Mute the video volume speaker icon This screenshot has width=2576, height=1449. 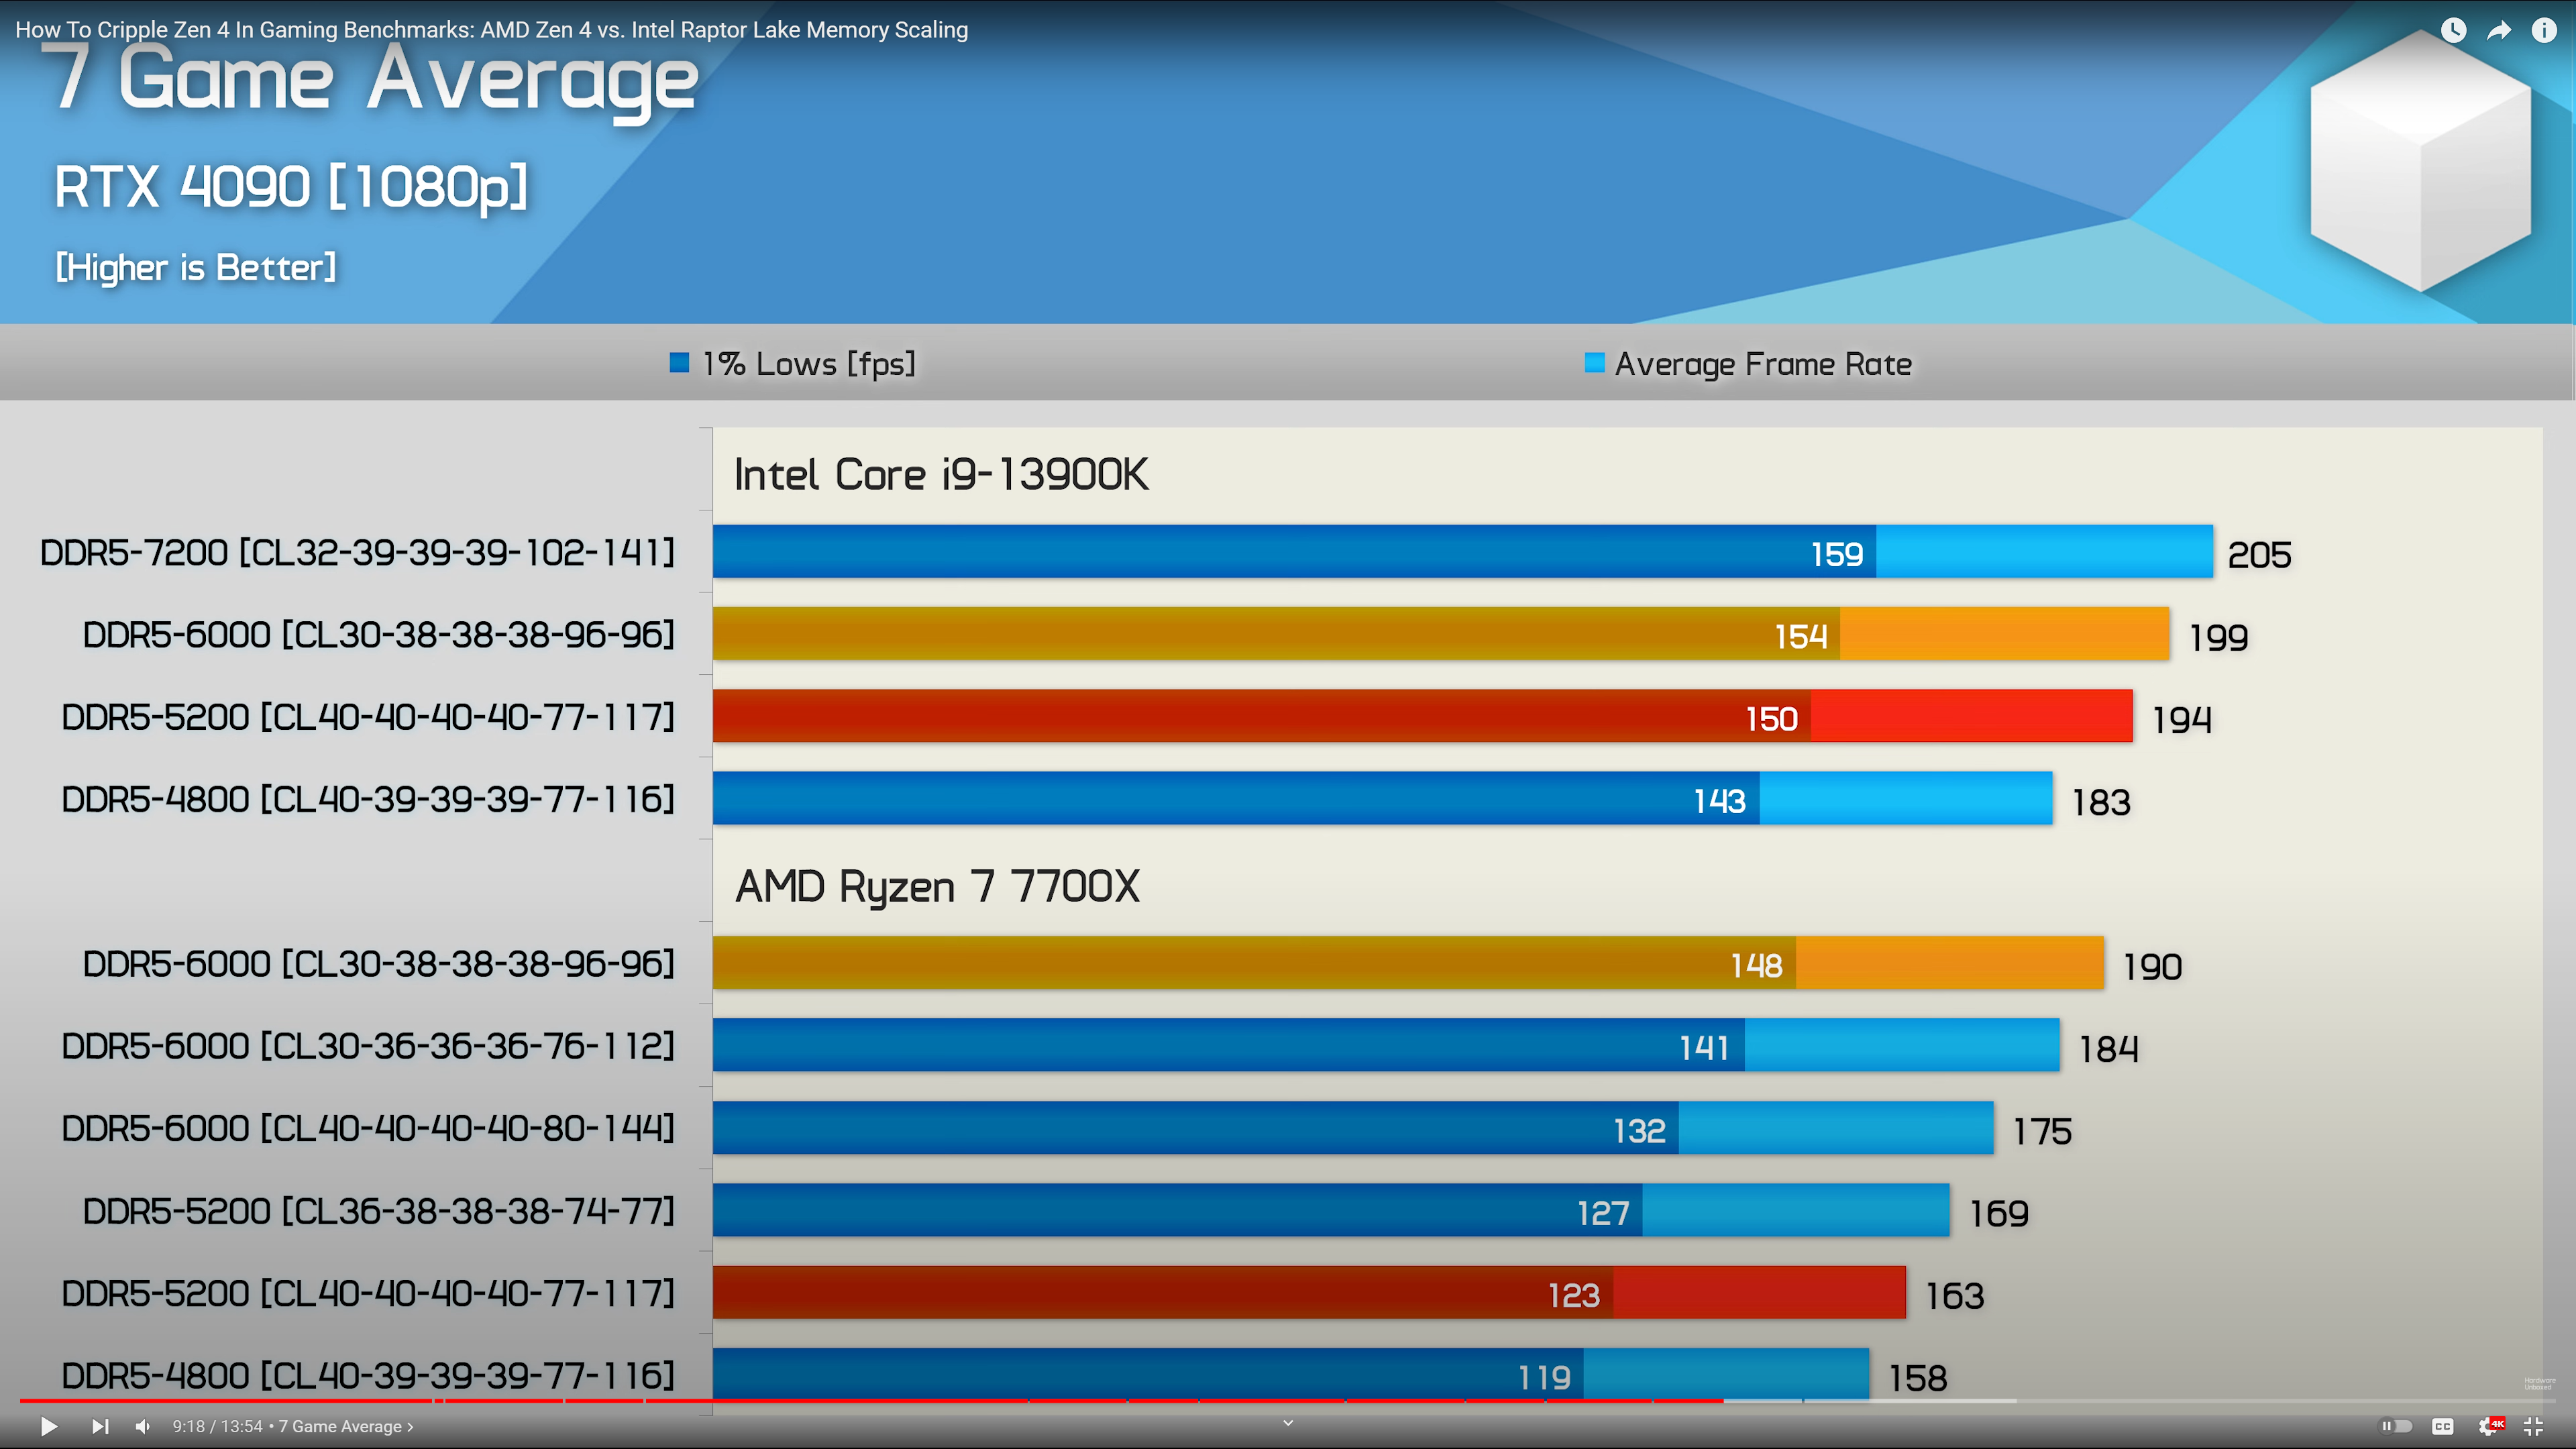point(143,1426)
